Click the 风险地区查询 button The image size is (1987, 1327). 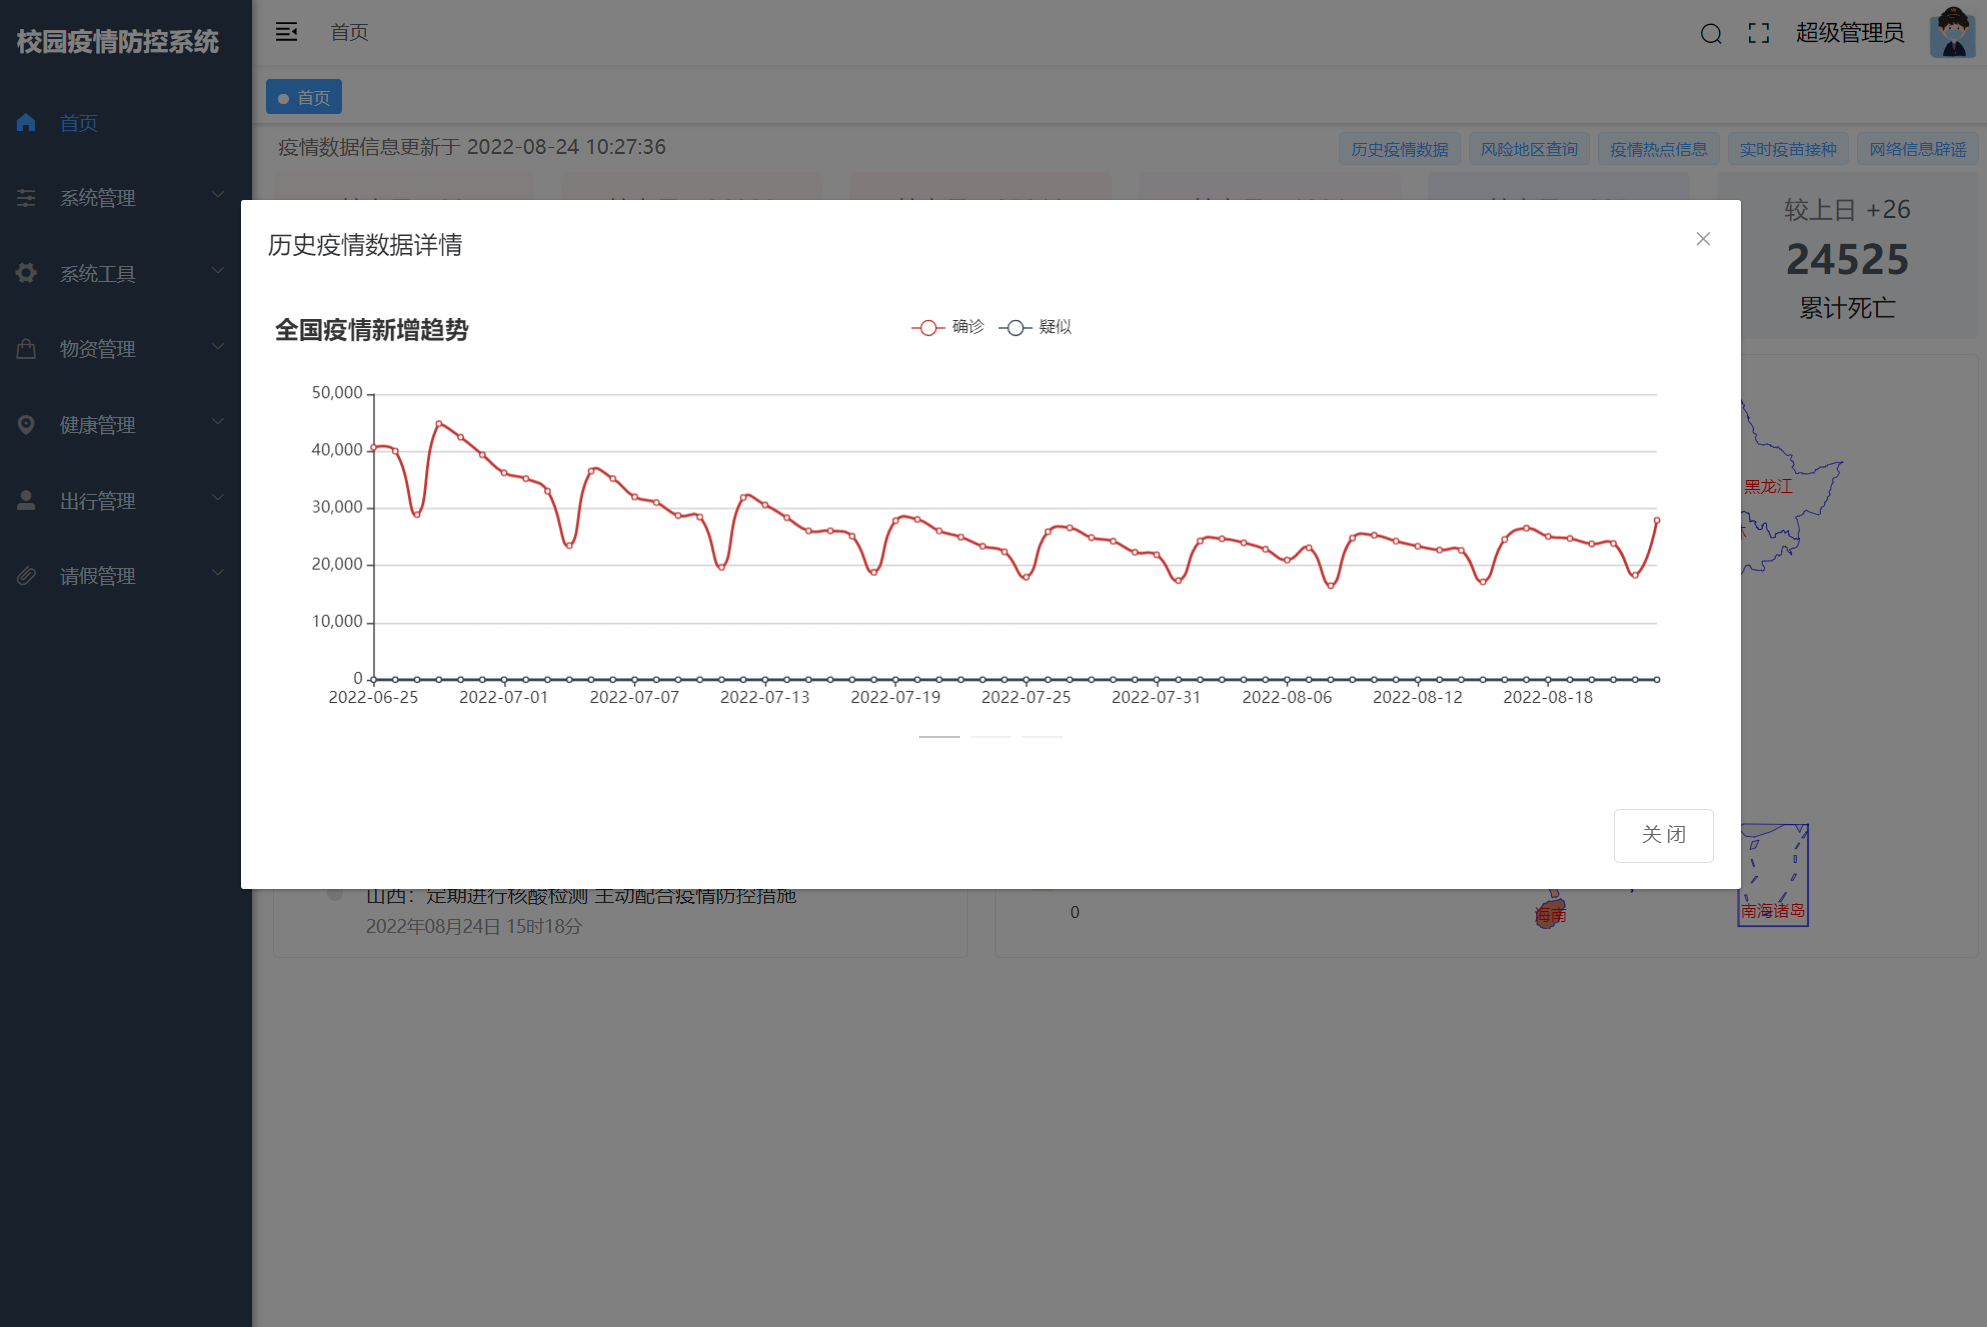[x=1528, y=149]
